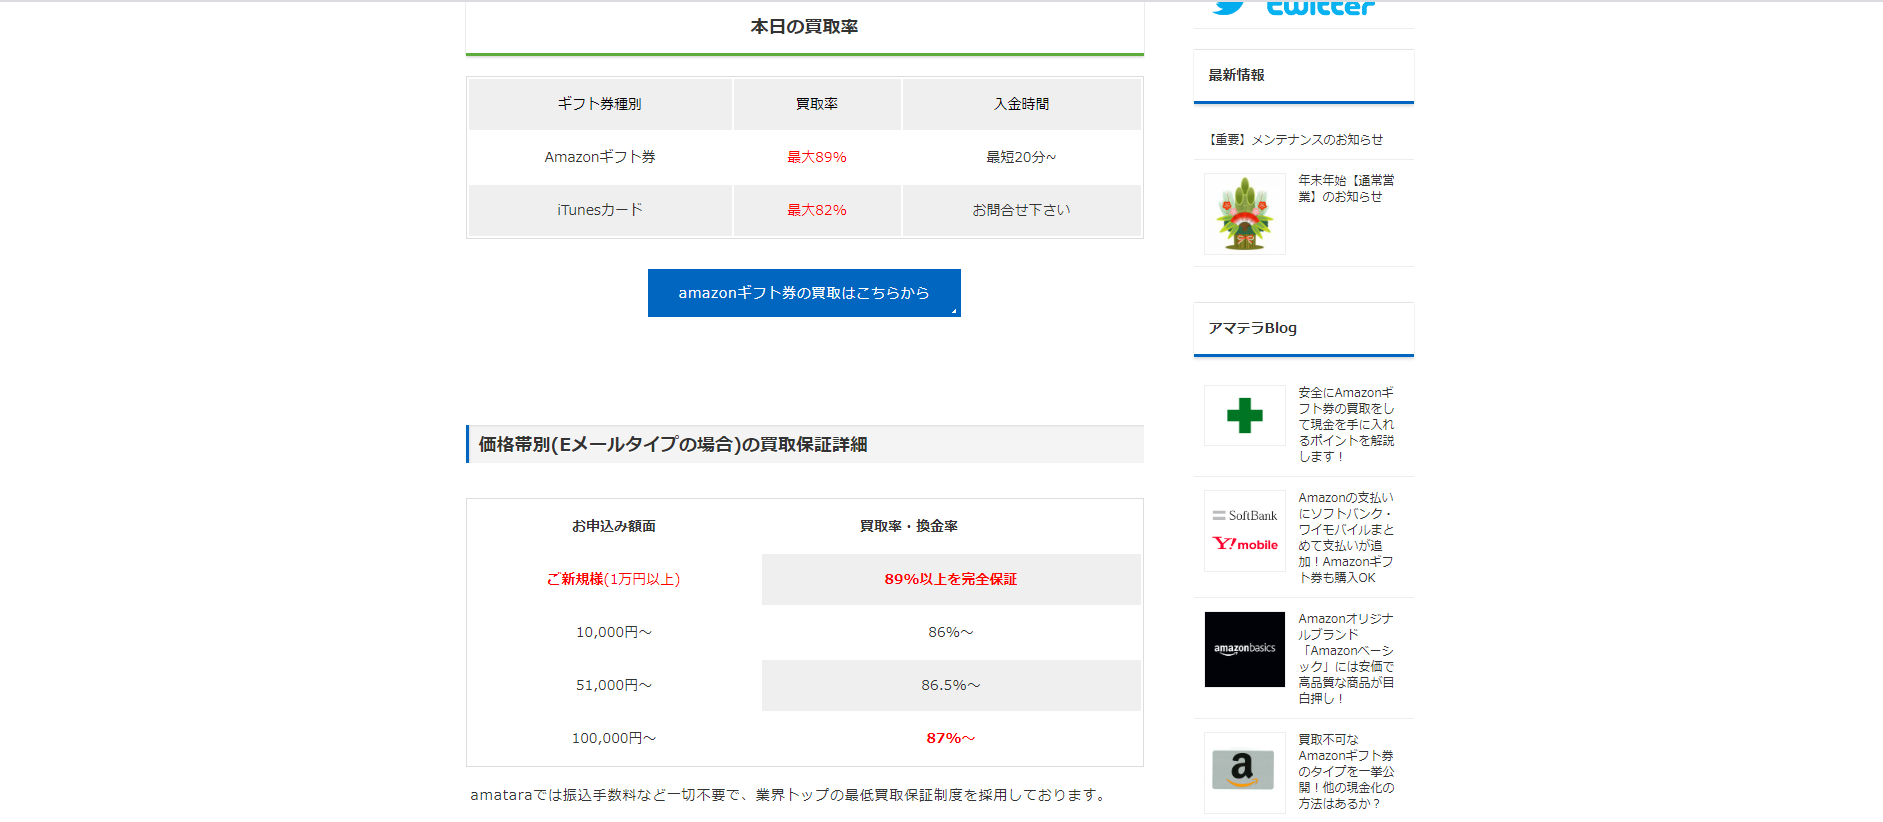Click the 買取率 column header
1883x822 pixels.
[x=817, y=104]
